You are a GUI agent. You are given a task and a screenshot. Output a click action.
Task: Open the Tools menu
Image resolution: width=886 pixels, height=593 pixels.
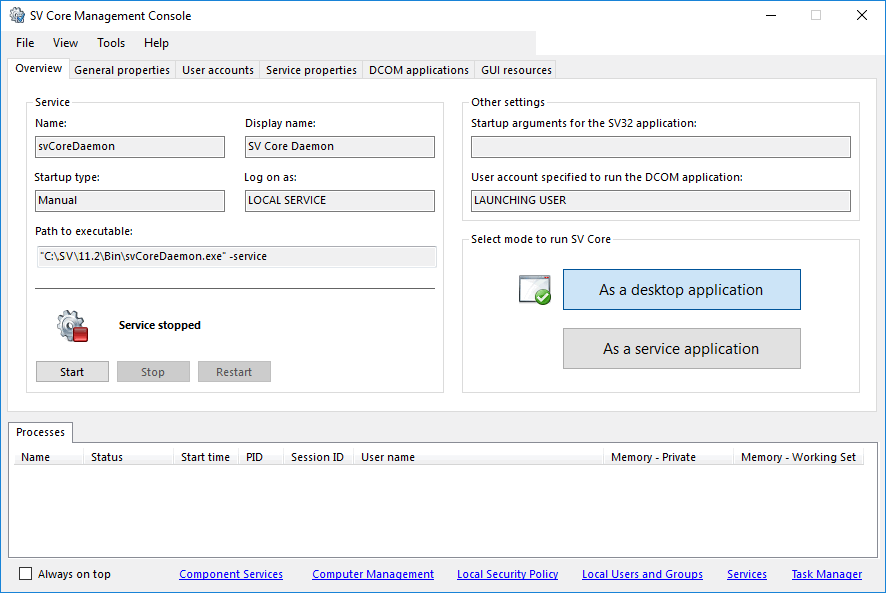tap(110, 43)
